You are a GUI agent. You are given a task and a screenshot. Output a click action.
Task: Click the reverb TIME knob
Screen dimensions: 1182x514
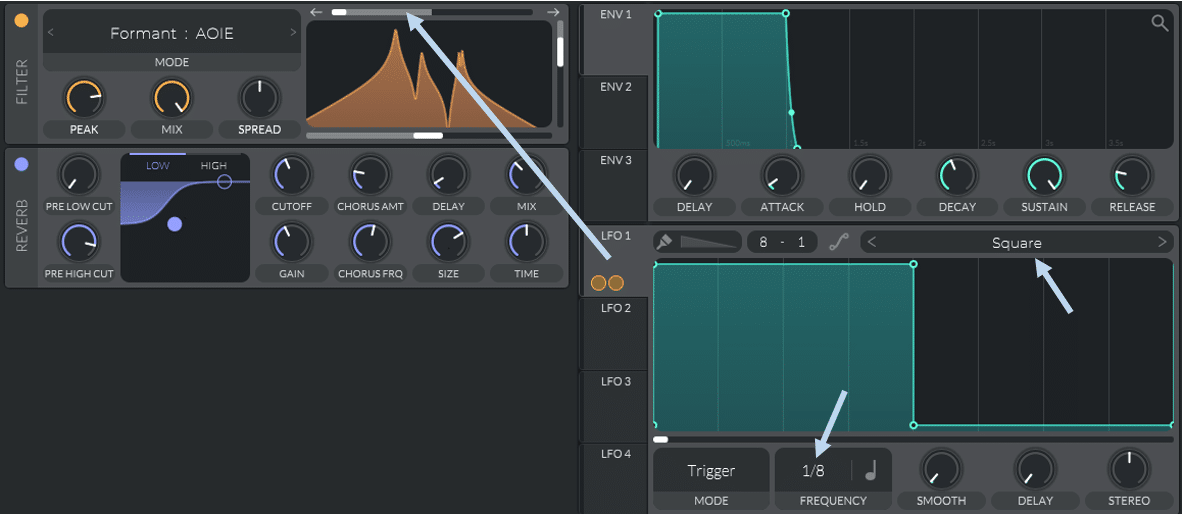[x=526, y=242]
